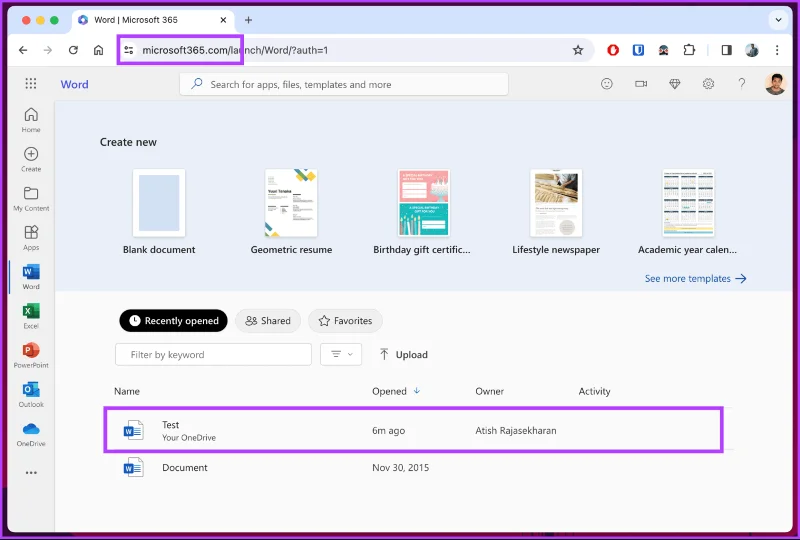Image resolution: width=800 pixels, height=540 pixels.
Task: Open Help question mark icon
Action: coord(742,84)
